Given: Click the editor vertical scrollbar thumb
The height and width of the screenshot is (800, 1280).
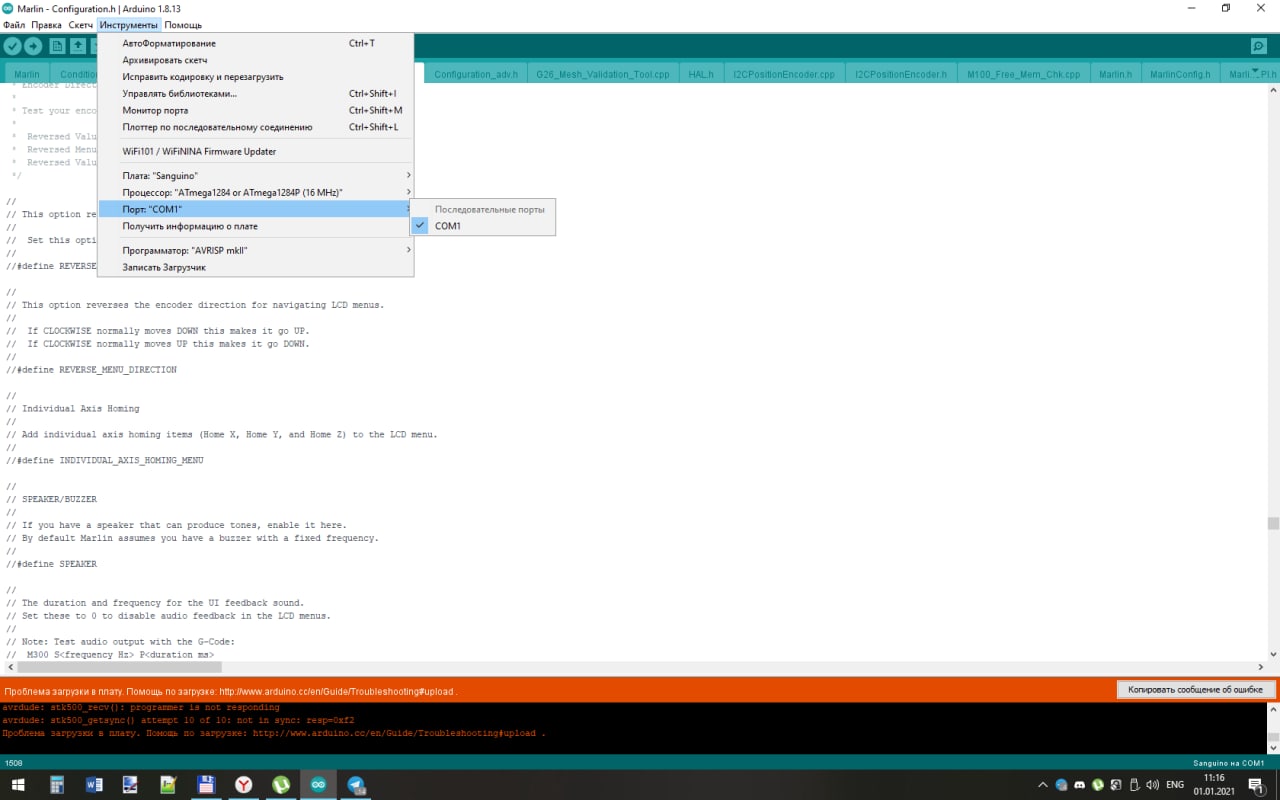Looking at the screenshot, I should point(1273,523).
